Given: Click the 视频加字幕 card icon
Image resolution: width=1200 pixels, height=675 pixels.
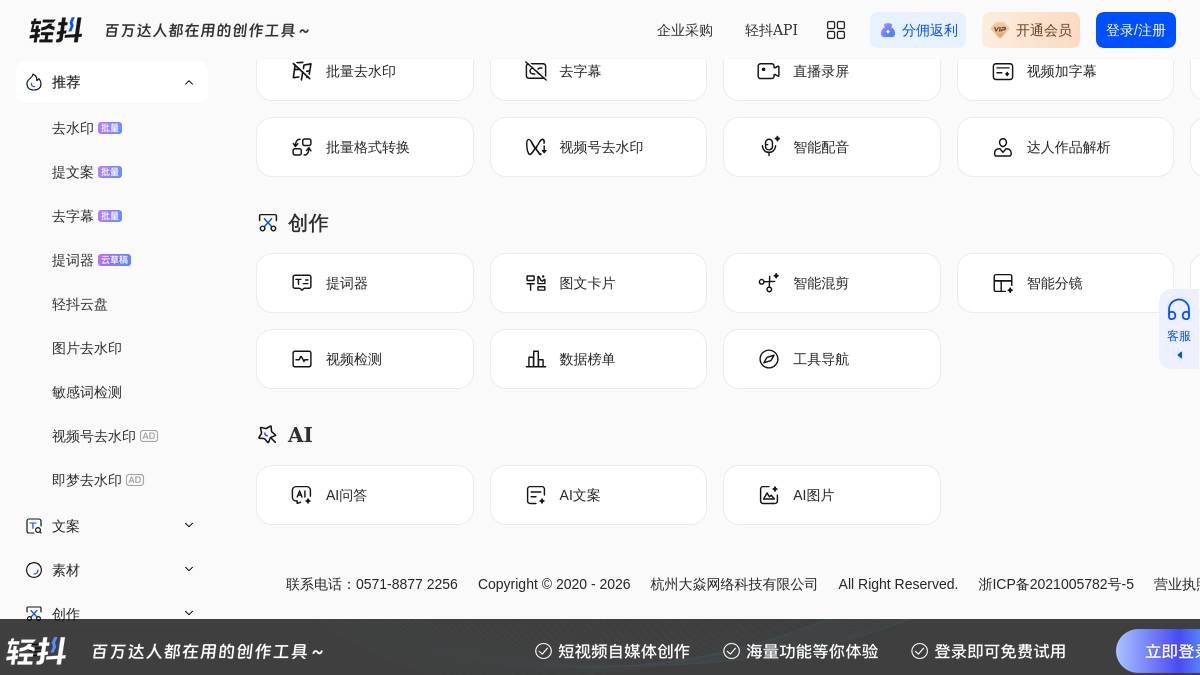Looking at the screenshot, I should (1003, 71).
